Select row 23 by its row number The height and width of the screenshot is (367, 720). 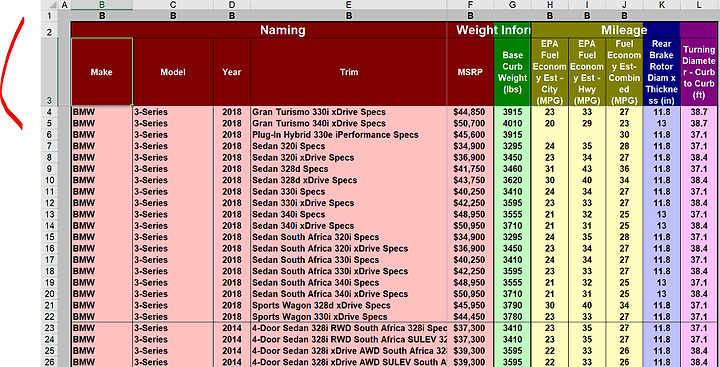49,328
